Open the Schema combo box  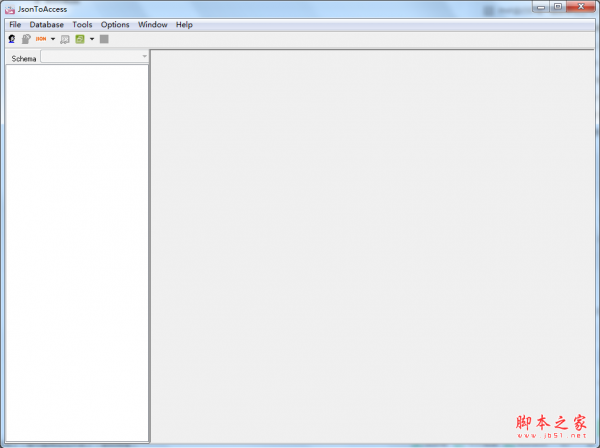coord(95,57)
